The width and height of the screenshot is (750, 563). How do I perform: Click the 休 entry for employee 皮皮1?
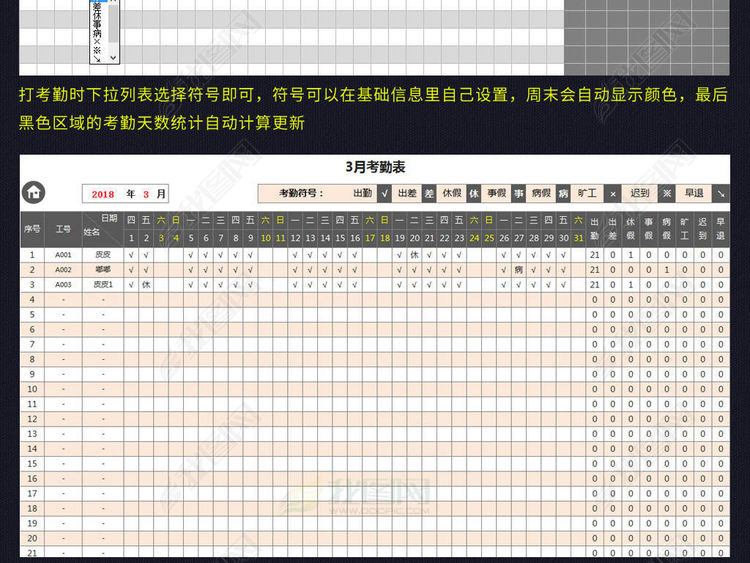pyautogui.click(x=146, y=285)
